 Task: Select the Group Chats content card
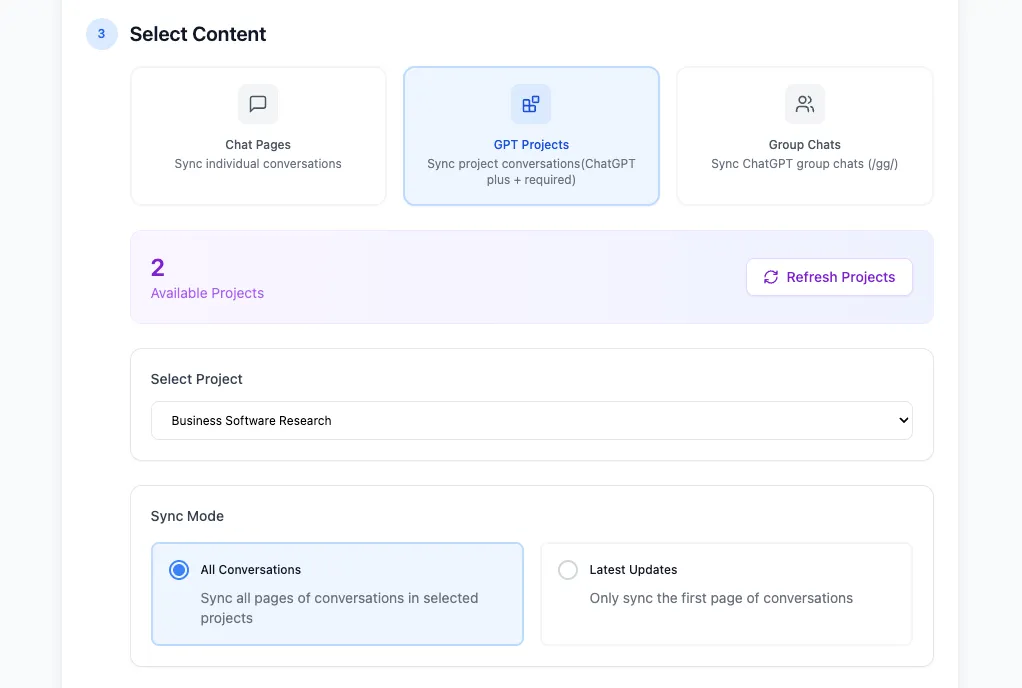click(805, 136)
